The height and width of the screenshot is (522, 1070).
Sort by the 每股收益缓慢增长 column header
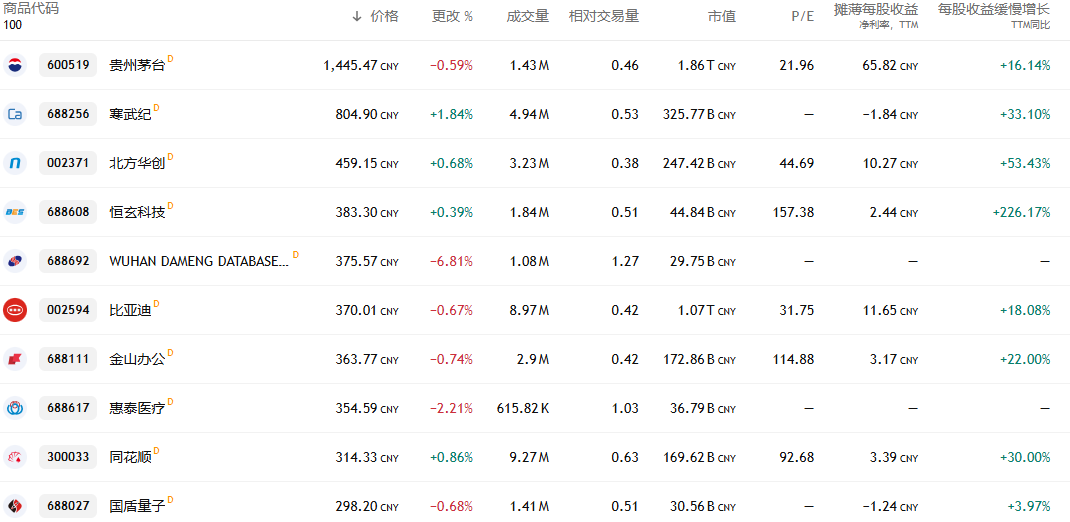tap(994, 10)
